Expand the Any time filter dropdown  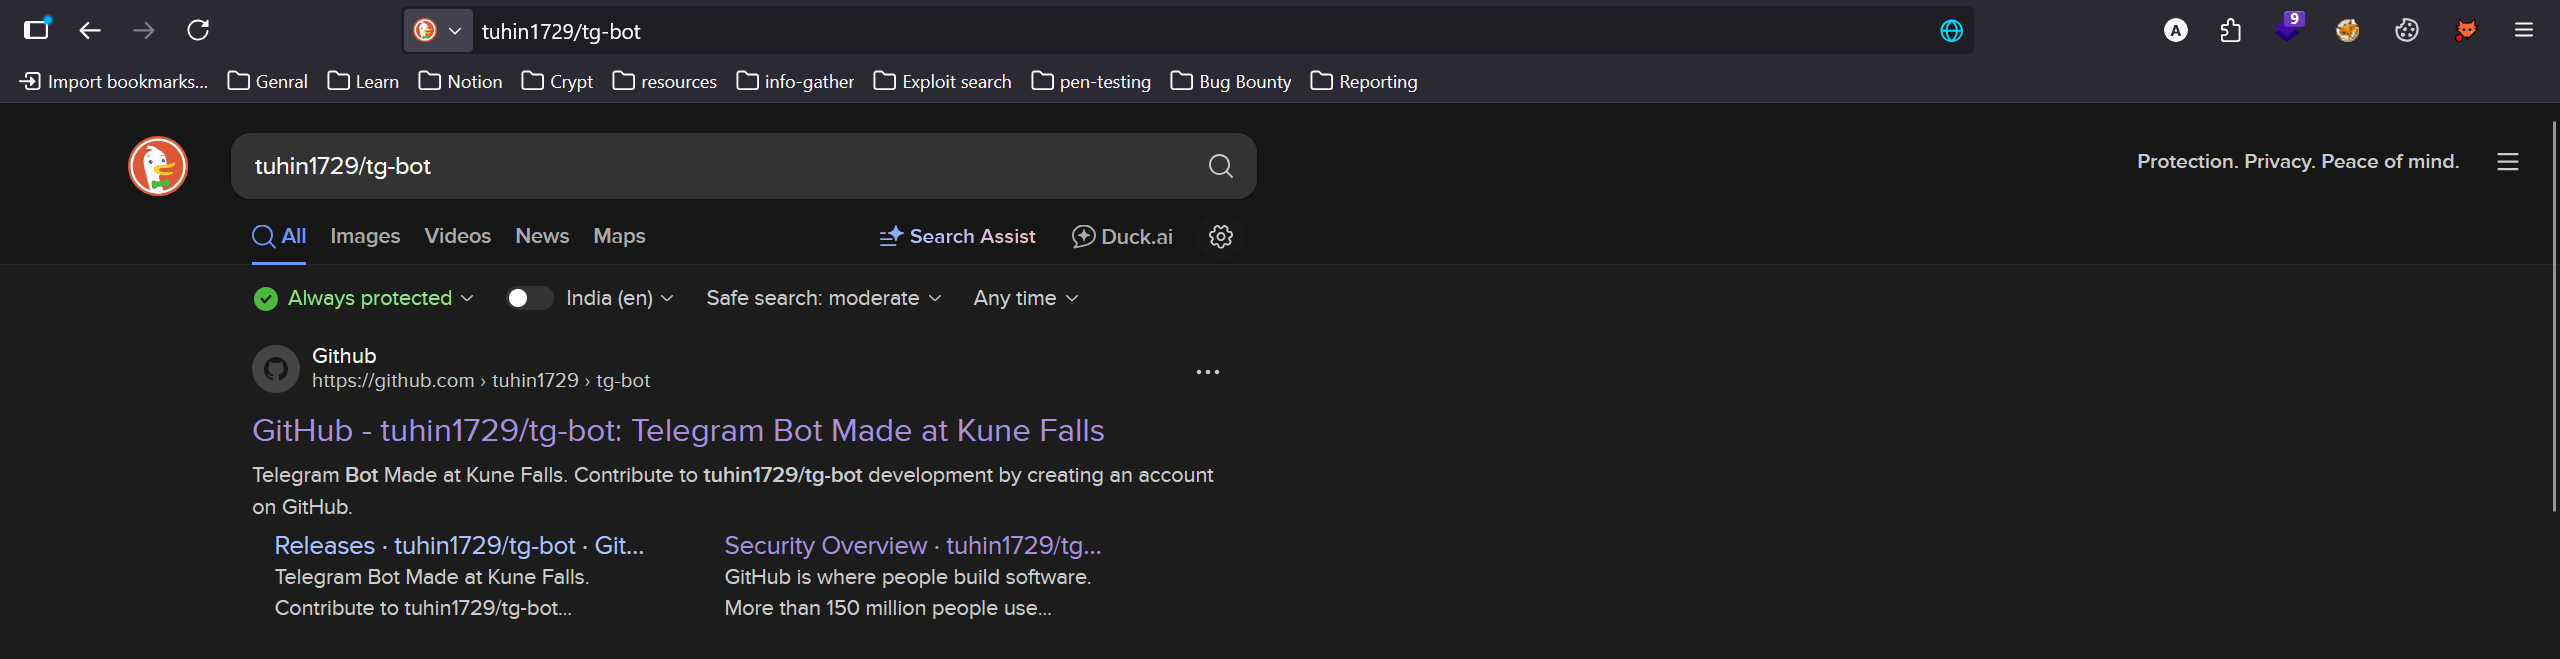[1025, 299]
